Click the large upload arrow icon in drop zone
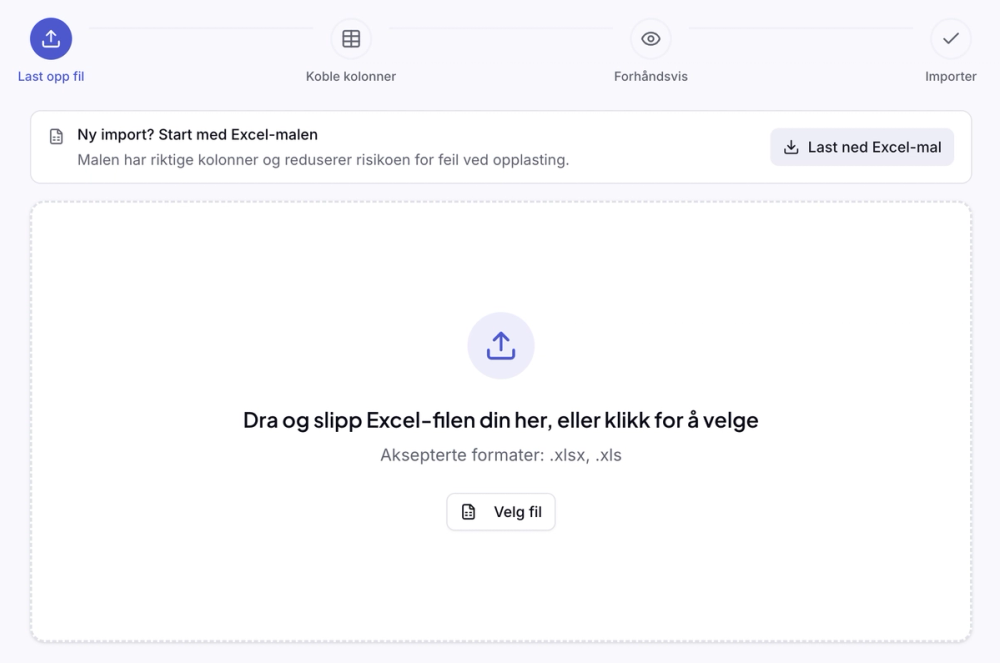Viewport: 1000px width, 663px height. 501,346
